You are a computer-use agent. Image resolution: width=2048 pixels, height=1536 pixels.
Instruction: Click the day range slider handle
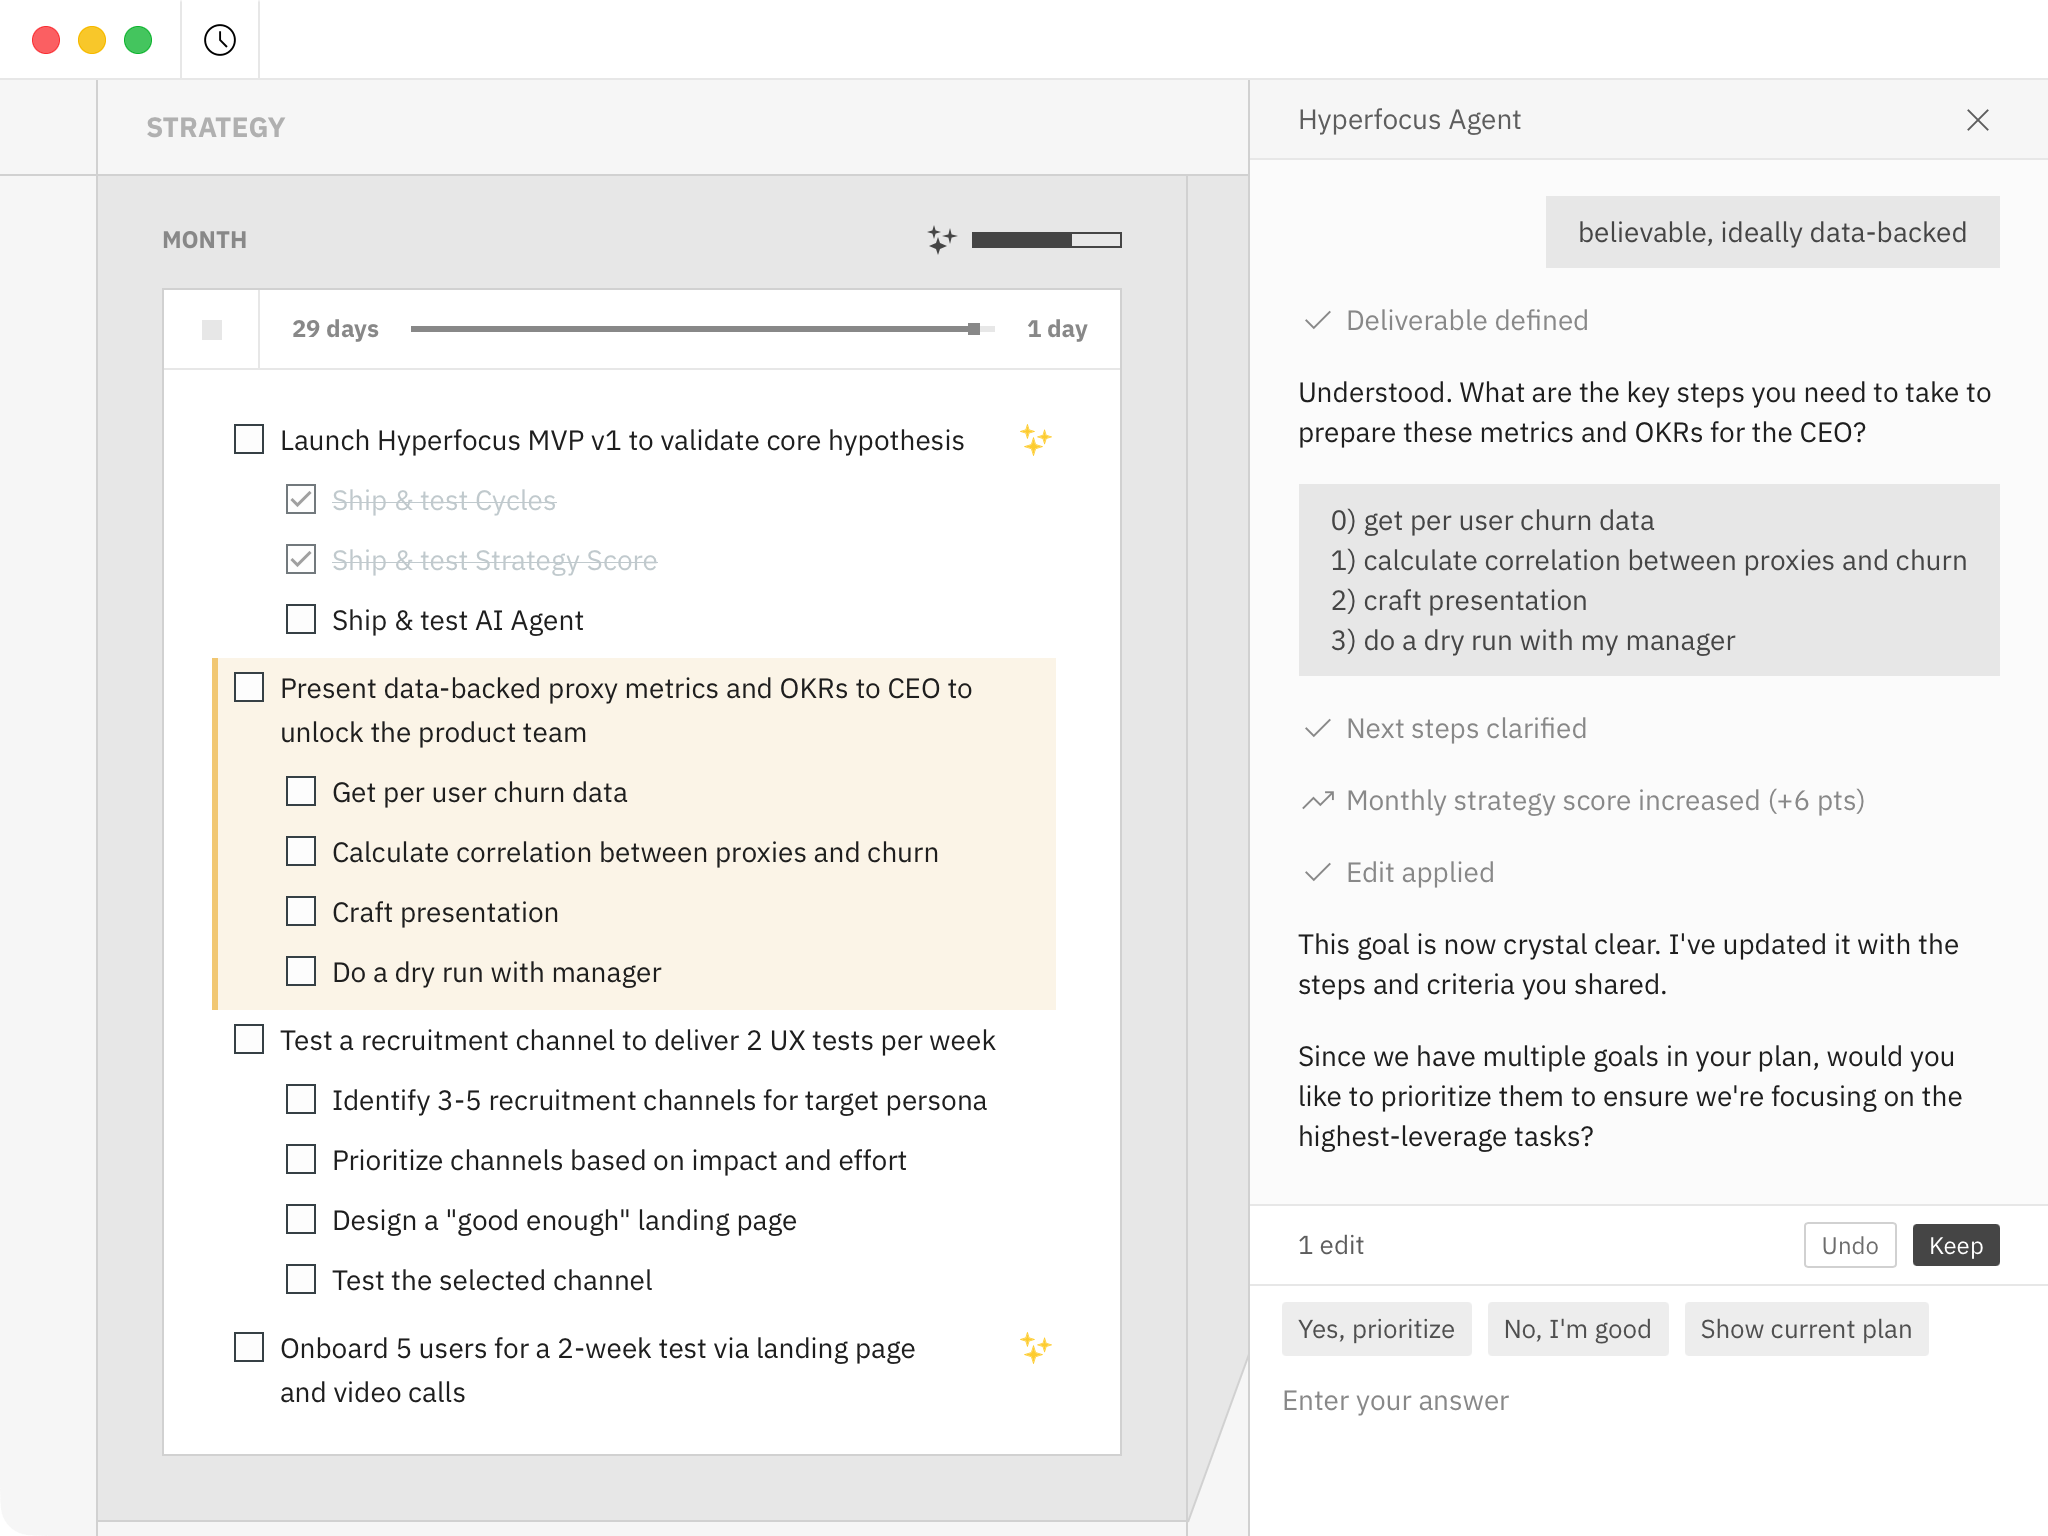[975, 328]
